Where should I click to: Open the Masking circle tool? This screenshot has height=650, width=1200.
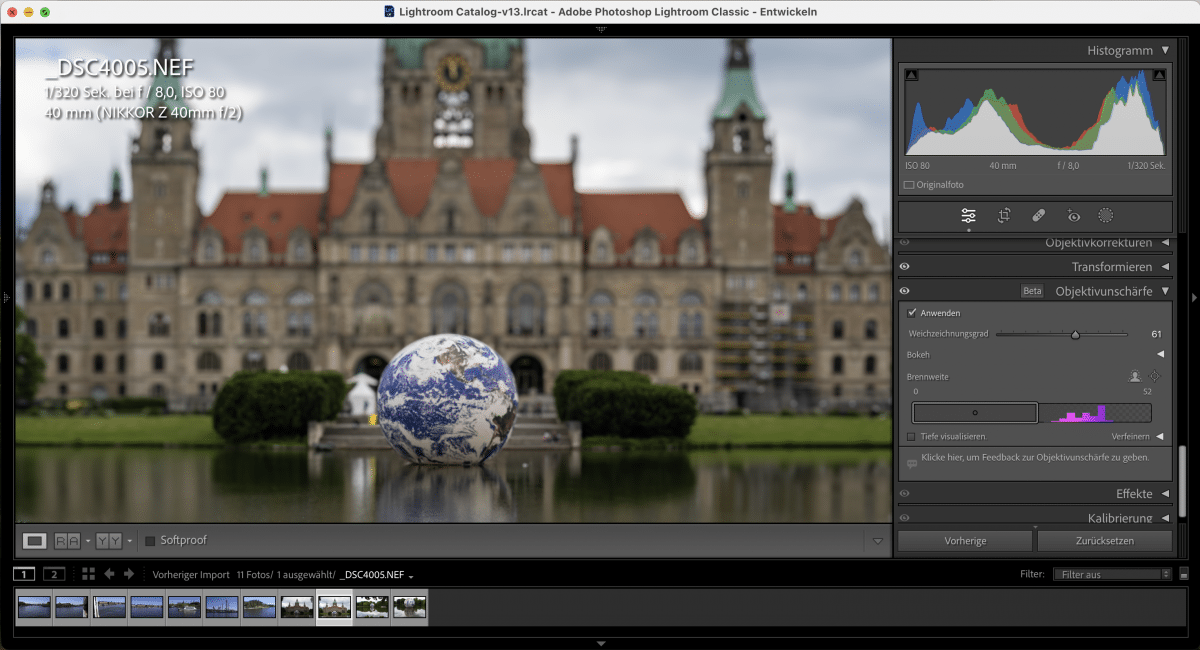(1106, 216)
